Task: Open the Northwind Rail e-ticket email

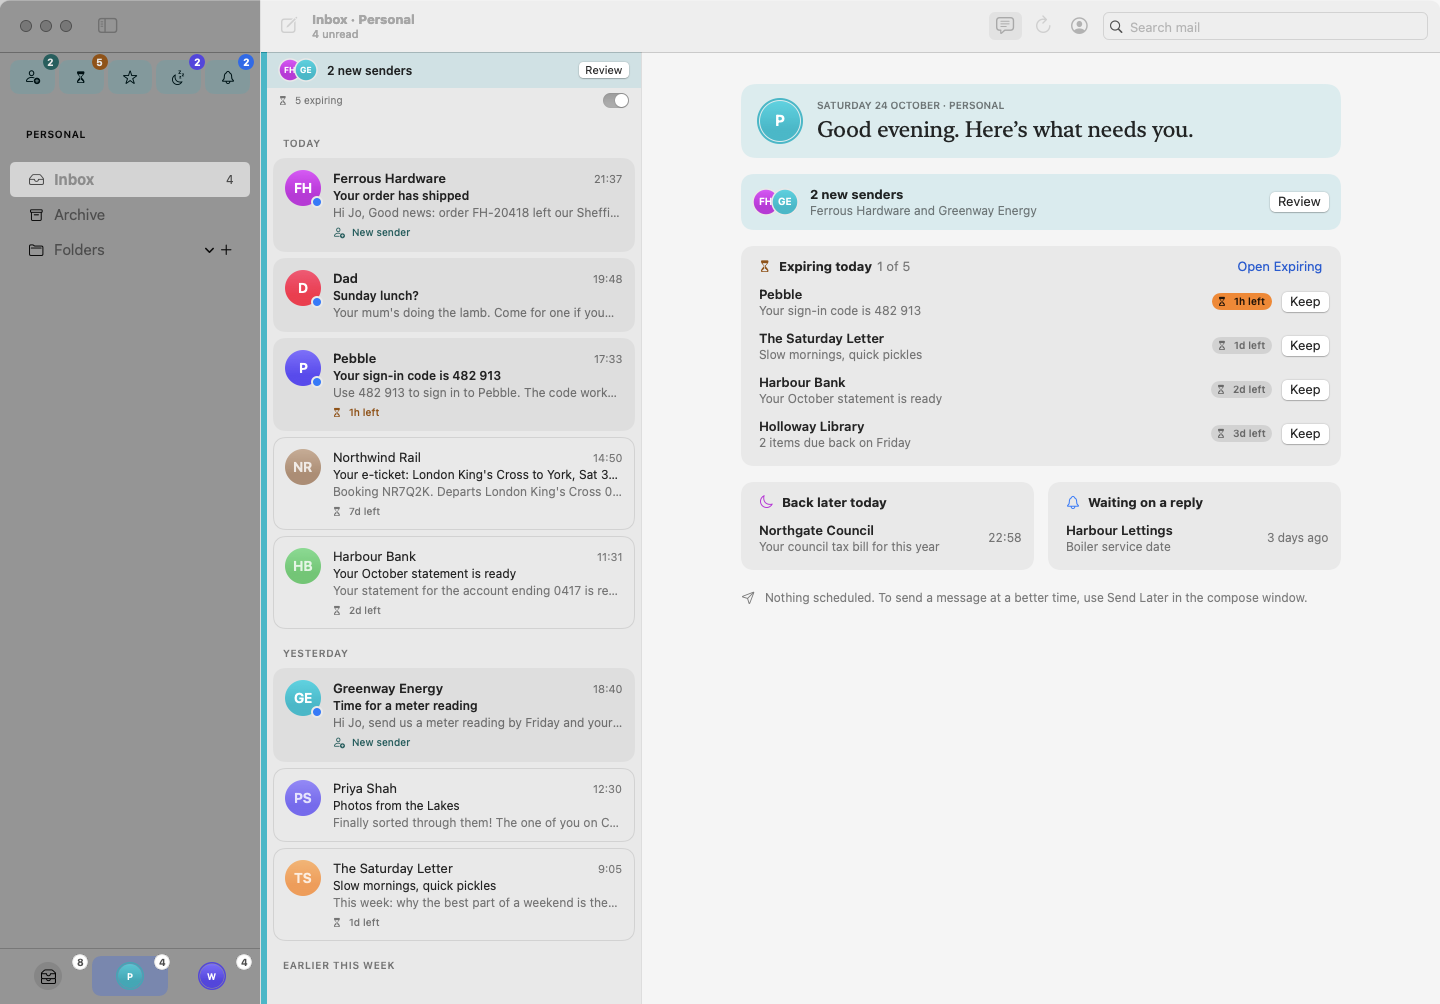Action: pos(454,484)
